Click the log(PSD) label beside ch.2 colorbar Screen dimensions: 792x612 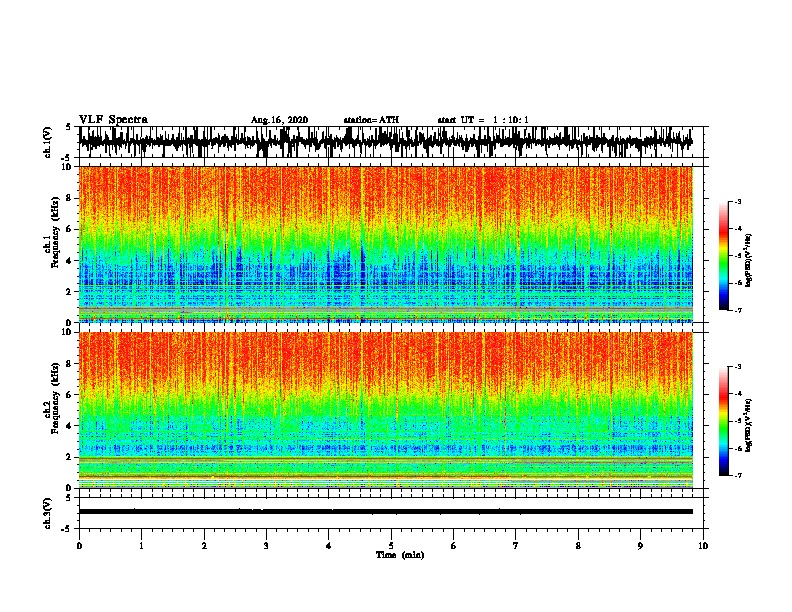coord(748,425)
